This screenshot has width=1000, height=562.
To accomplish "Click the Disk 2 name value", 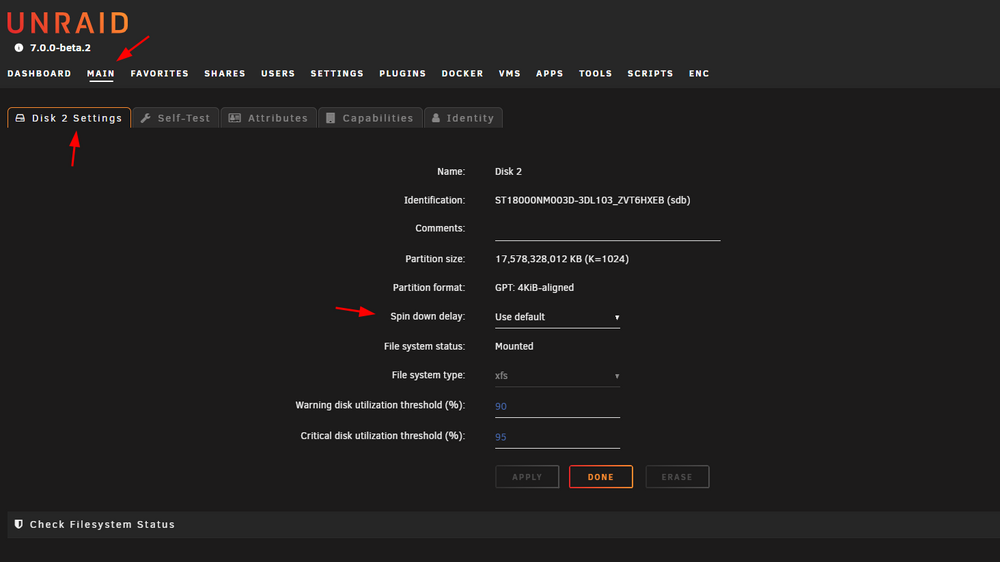I will pos(508,172).
